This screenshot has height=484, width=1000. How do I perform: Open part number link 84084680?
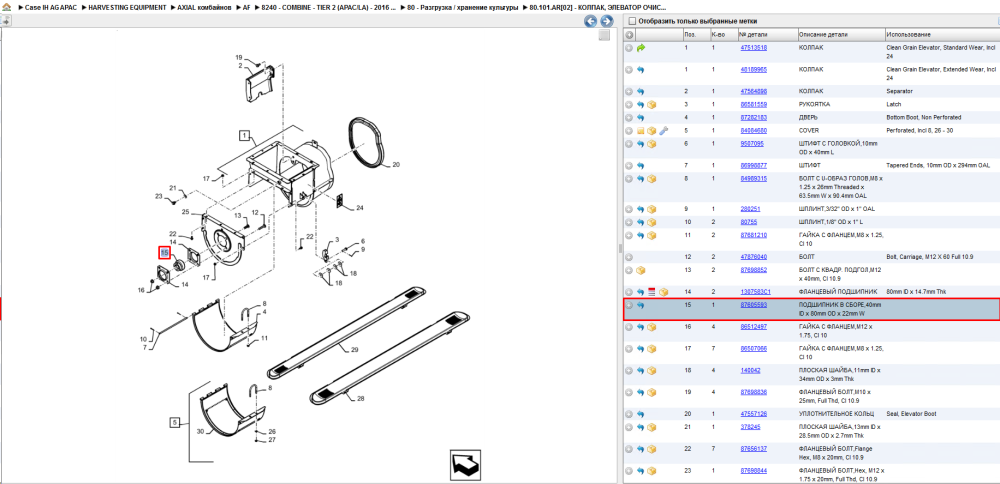(x=753, y=131)
